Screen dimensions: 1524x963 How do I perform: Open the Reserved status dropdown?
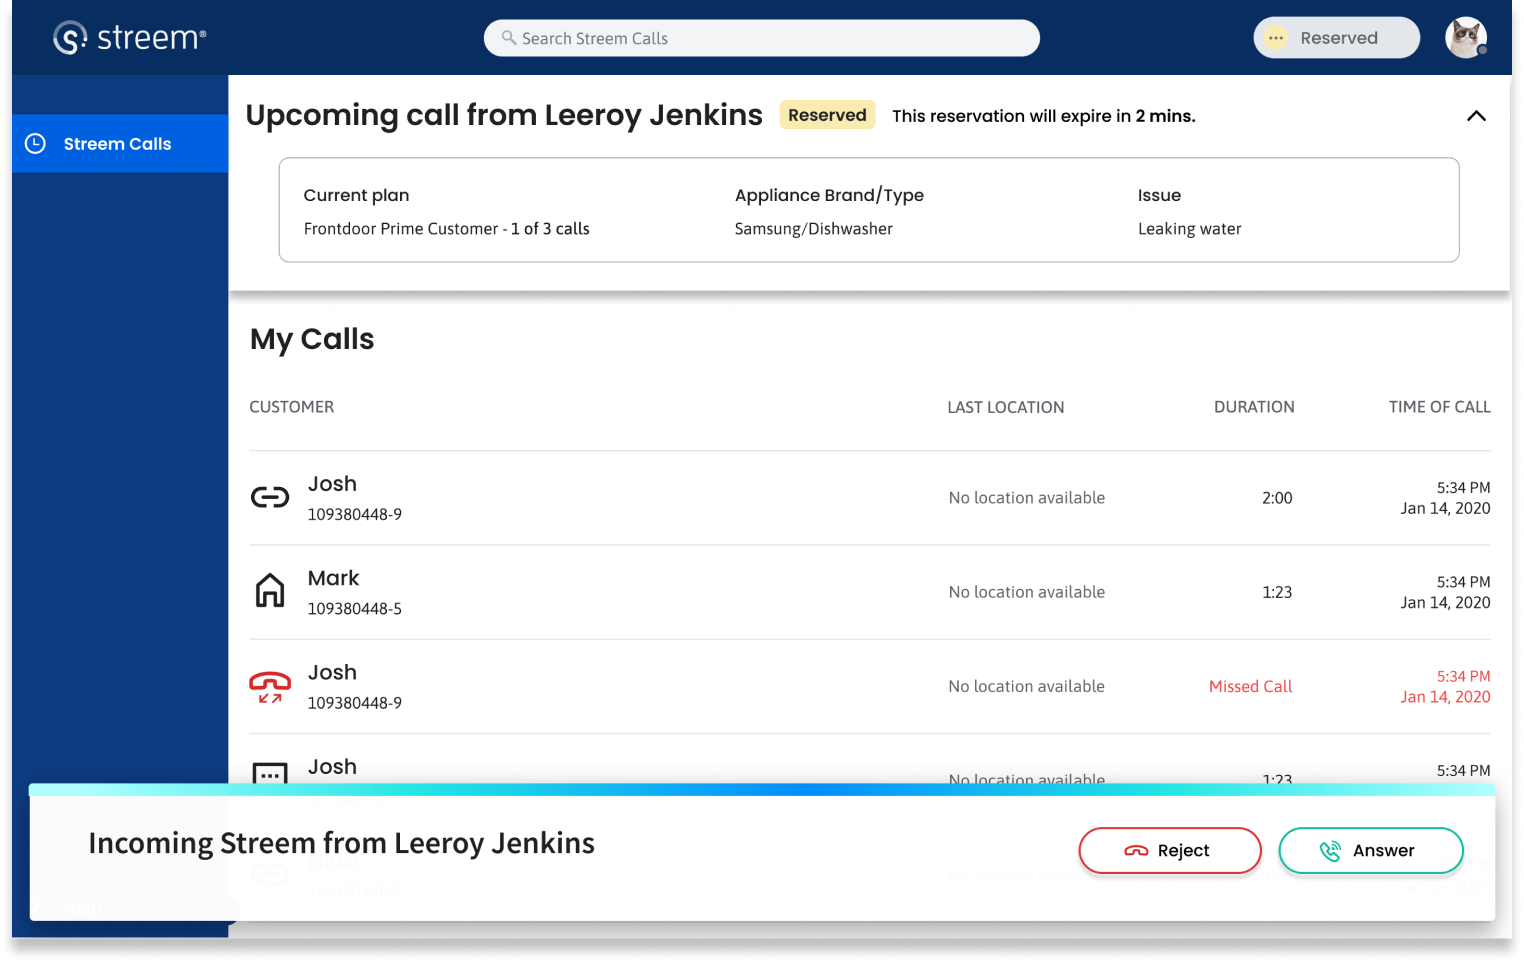coord(1336,38)
